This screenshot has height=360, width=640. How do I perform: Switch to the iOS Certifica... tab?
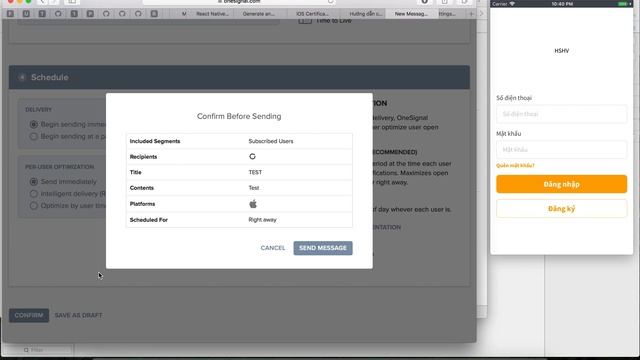312,13
